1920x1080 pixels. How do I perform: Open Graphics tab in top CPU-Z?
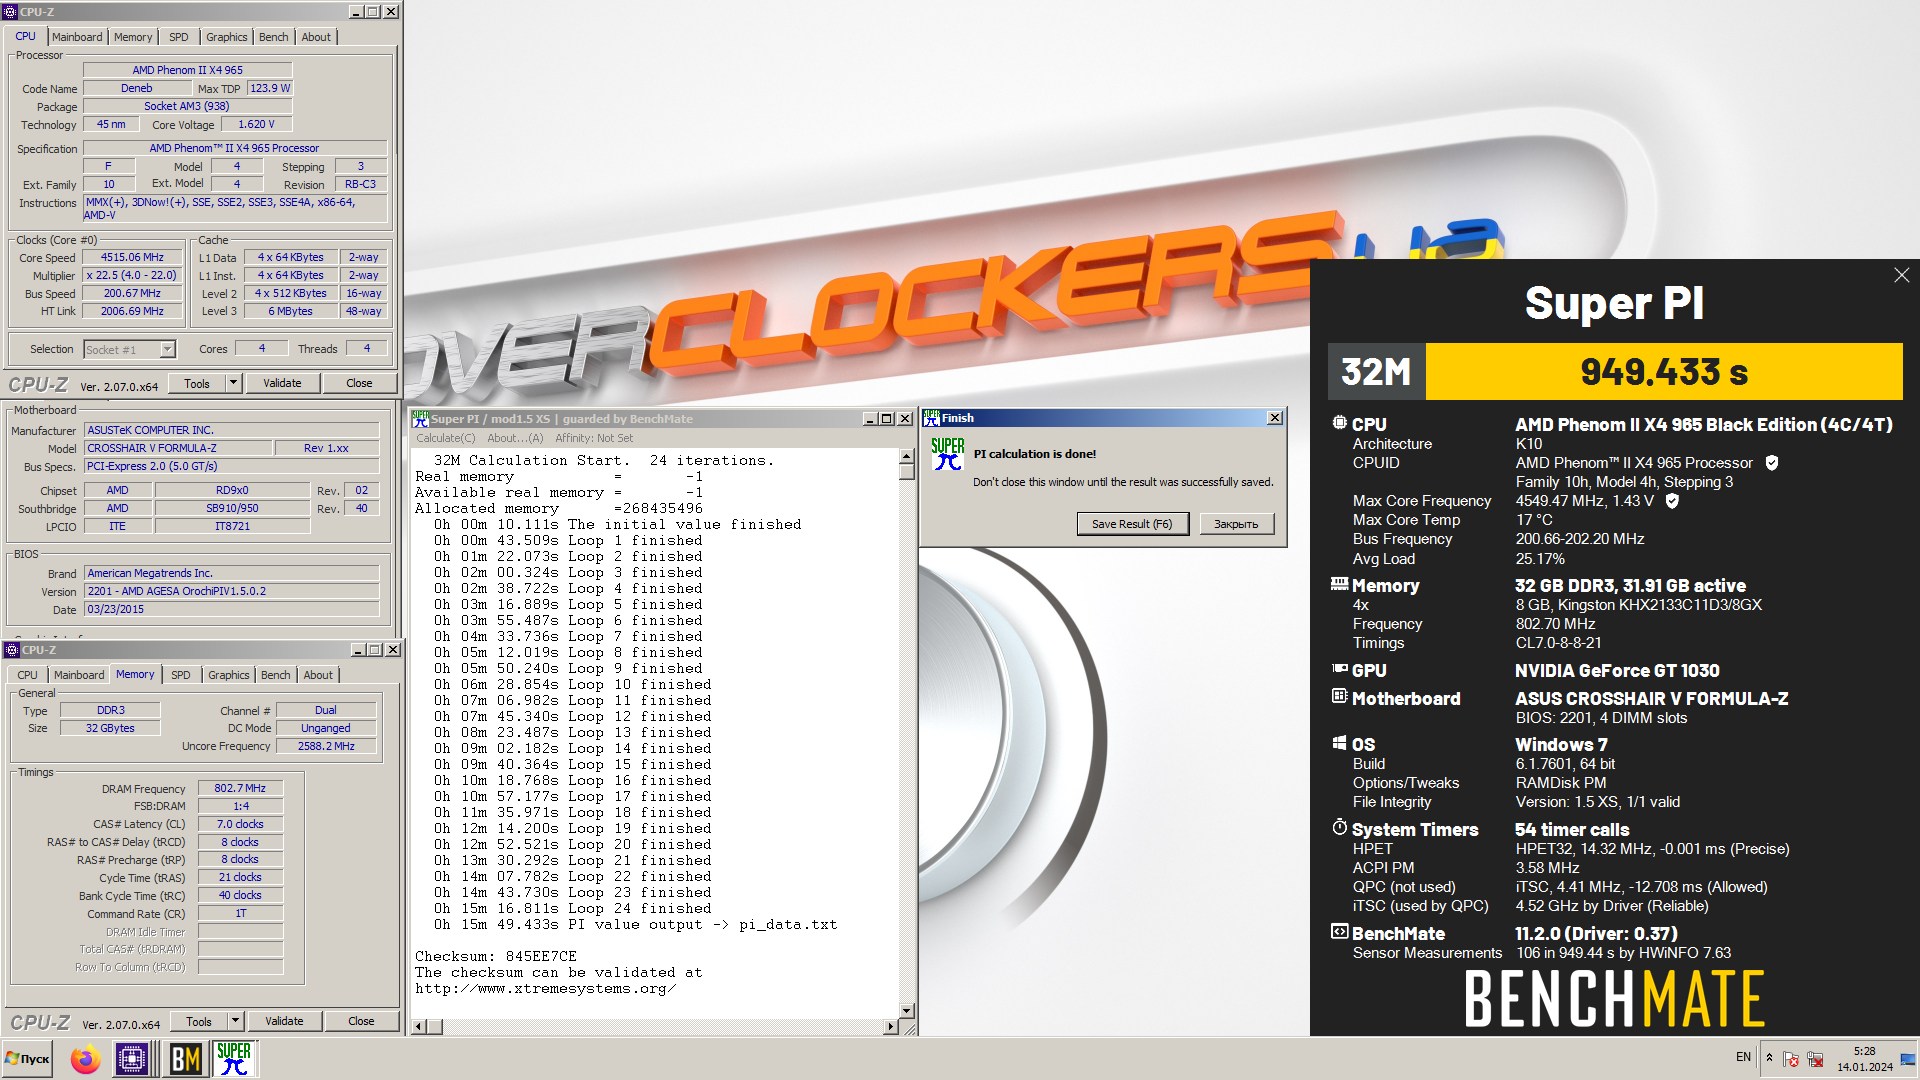point(227,37)
